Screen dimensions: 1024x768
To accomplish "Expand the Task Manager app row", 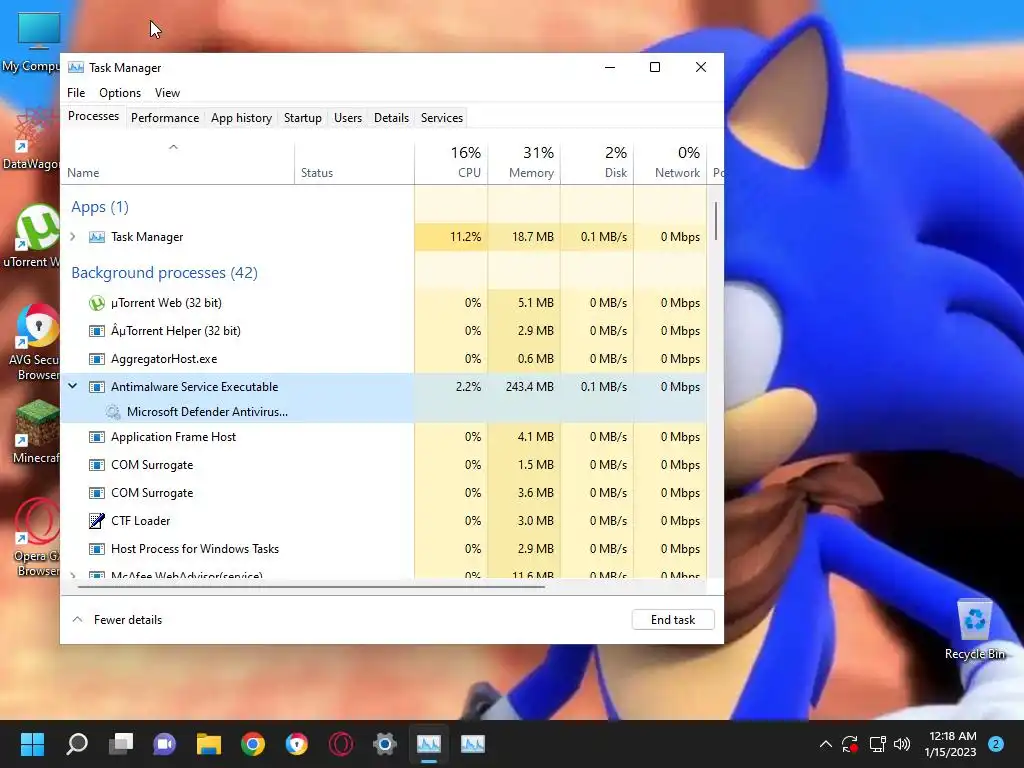I will click(x=73, y=237).
